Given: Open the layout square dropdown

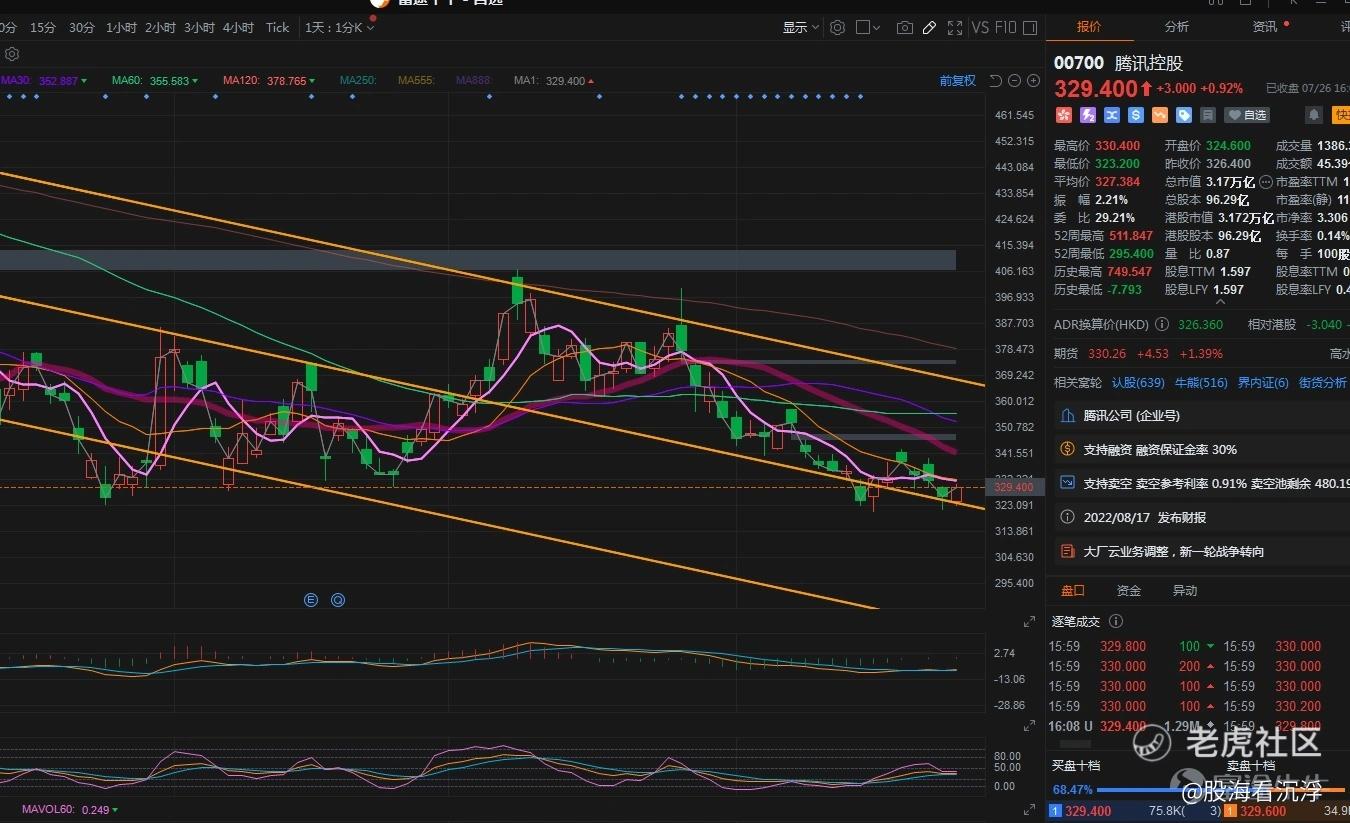Looking at the screenshot, I should [x=868, y=28].
